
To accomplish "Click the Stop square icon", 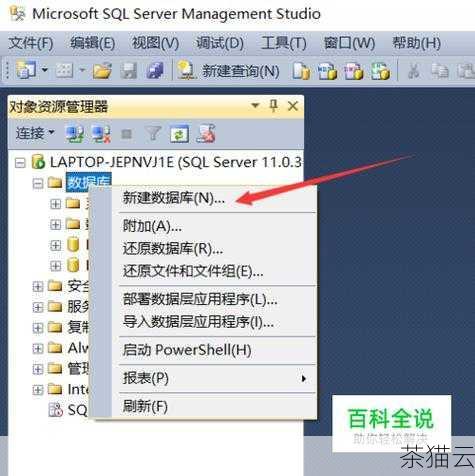I will point(126,134).
